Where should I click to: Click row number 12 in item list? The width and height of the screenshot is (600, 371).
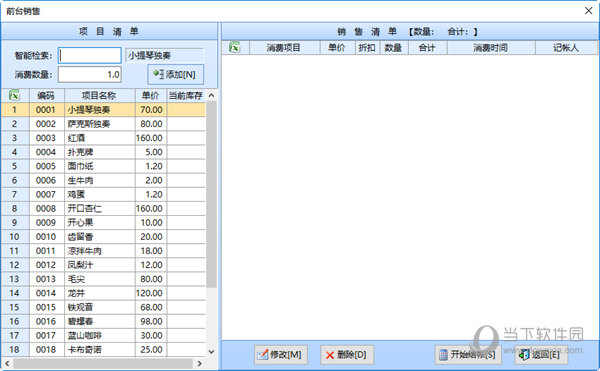coord(15,265)
